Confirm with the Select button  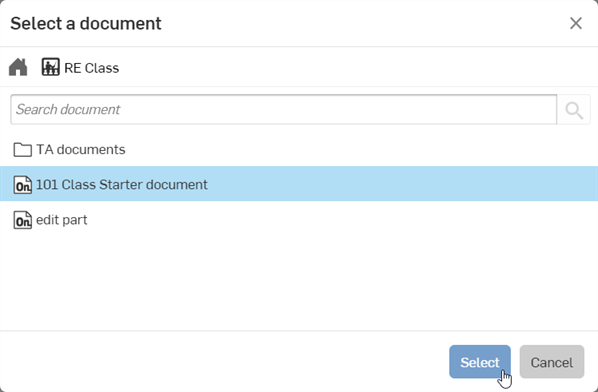[x=480, y=362]
